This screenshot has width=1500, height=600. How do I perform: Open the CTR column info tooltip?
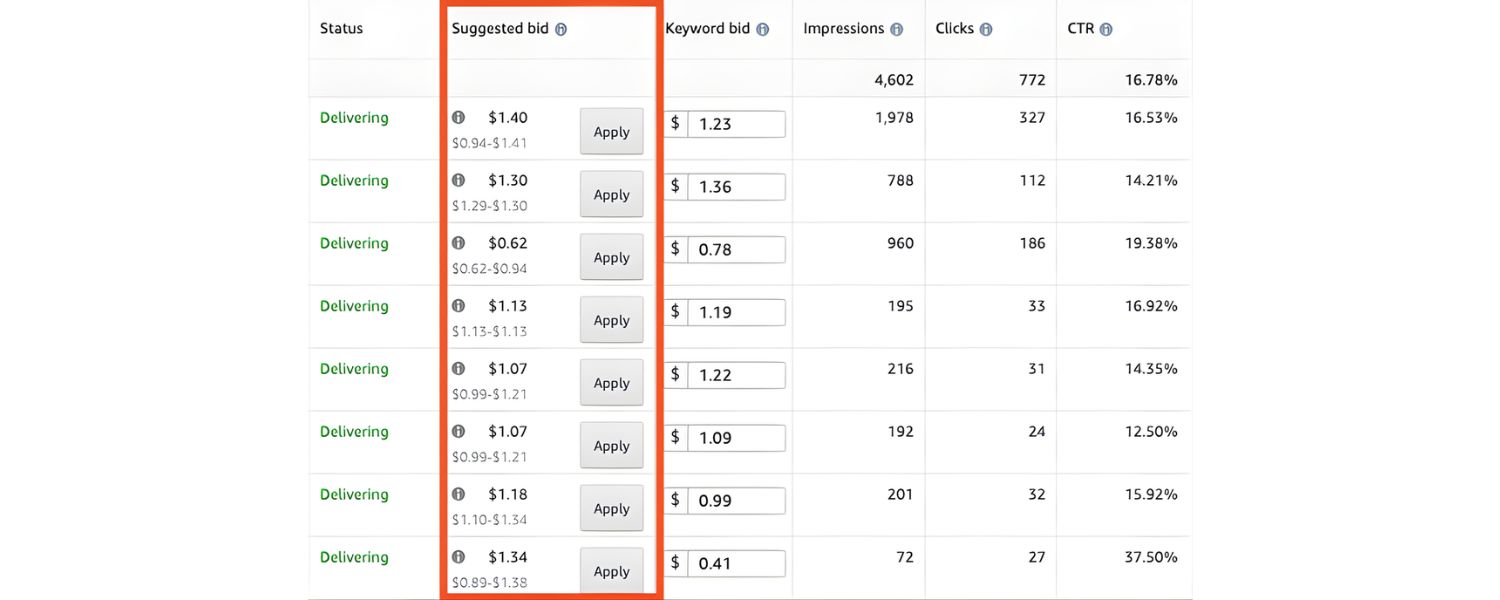pyautogui.click(x=1105, y=29)
